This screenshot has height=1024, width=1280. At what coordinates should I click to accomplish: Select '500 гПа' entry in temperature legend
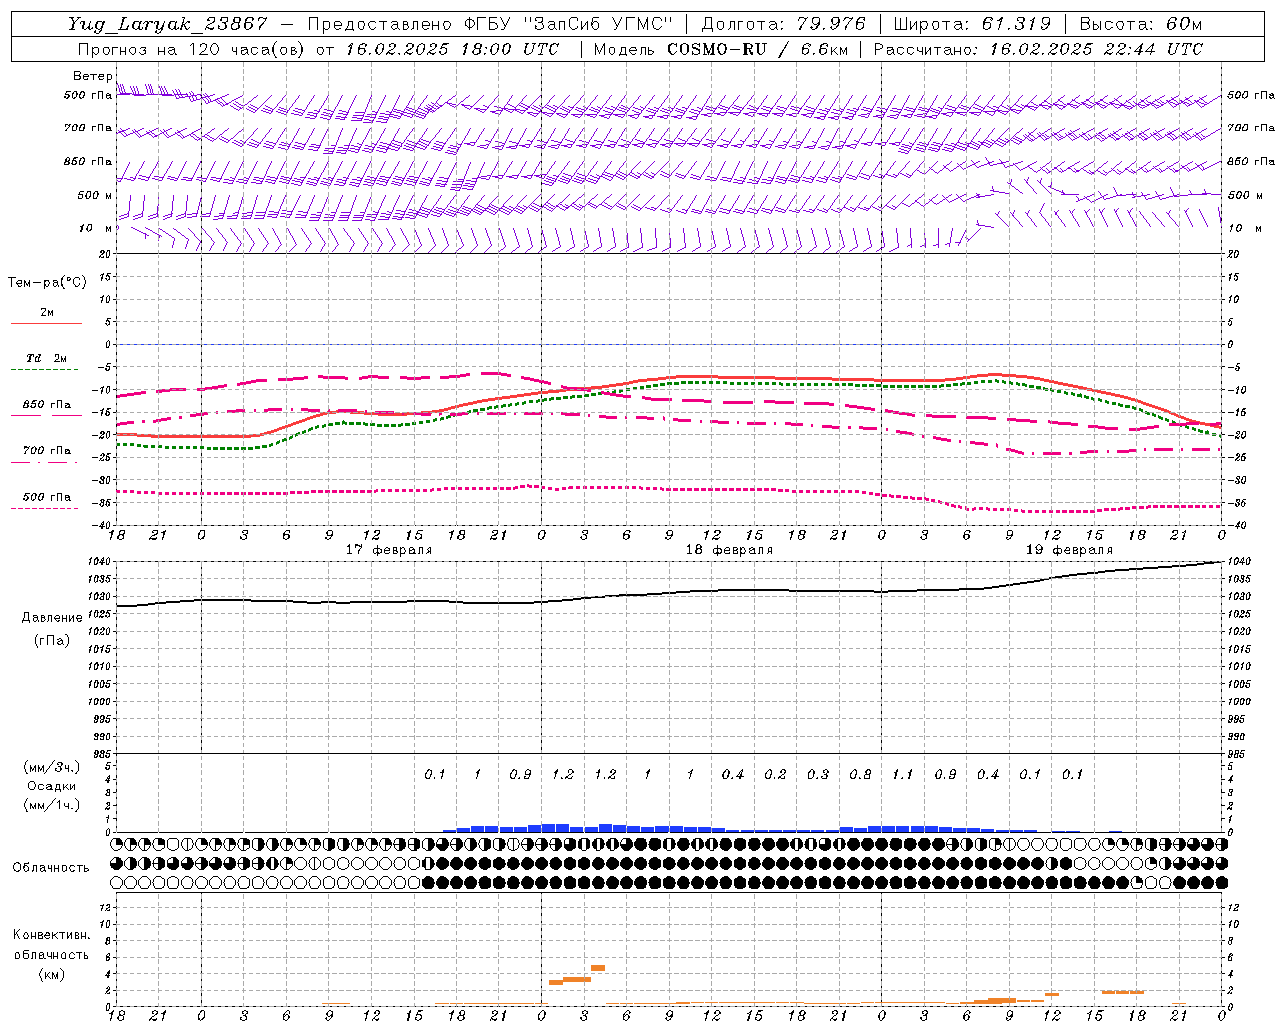47,497
